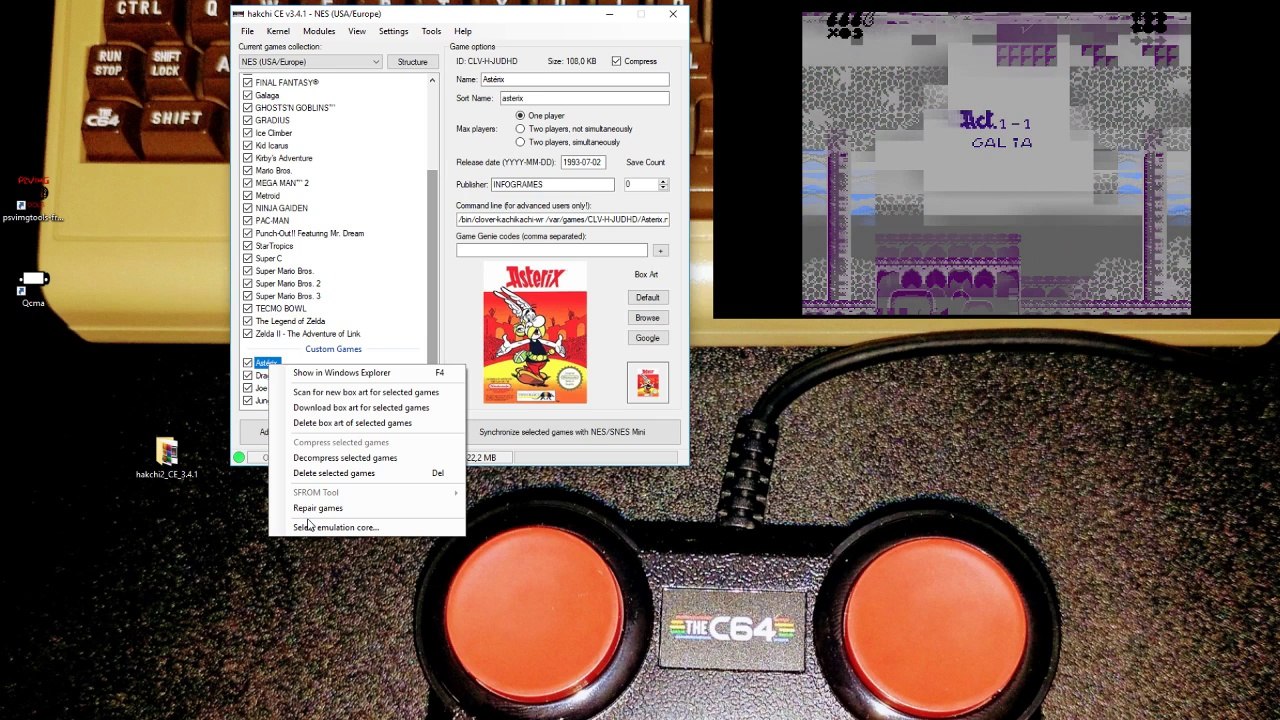
Task: Choose Repair games
Action: tap(367, 508)
